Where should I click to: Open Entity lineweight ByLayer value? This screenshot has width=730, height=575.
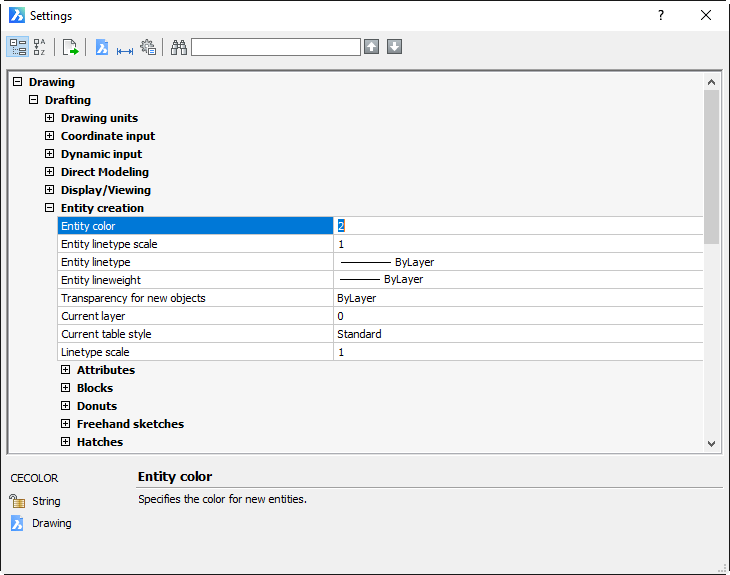tap(518, 280)
